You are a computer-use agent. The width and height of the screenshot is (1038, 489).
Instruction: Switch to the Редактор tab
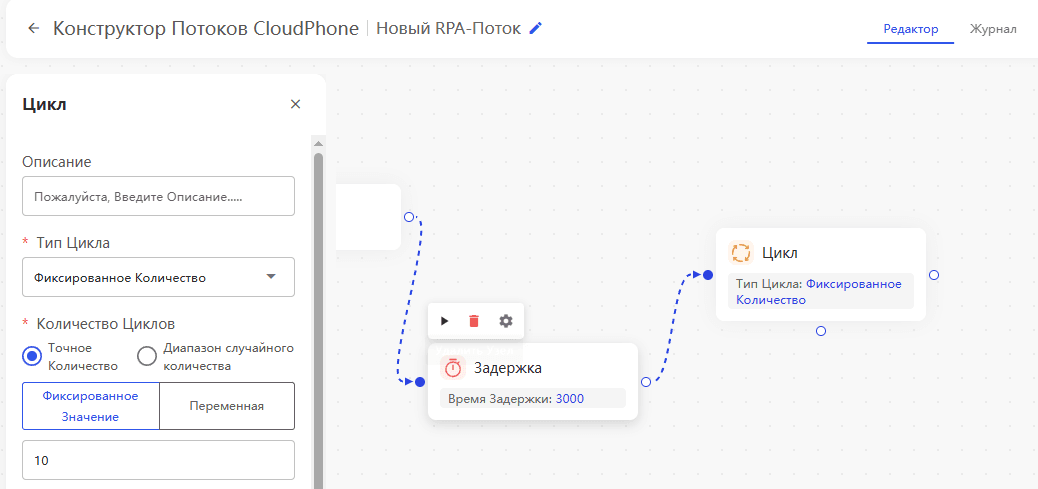coord(911,29)
